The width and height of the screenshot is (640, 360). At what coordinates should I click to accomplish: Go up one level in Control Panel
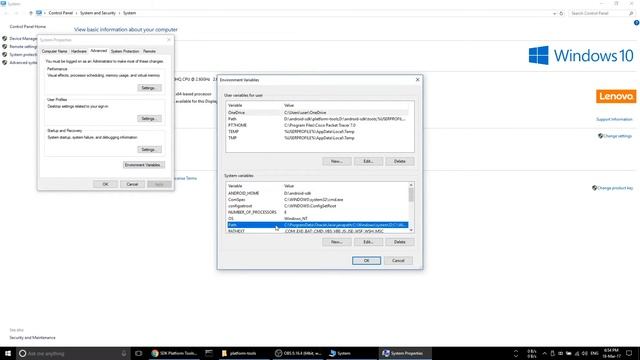(31, 13)
